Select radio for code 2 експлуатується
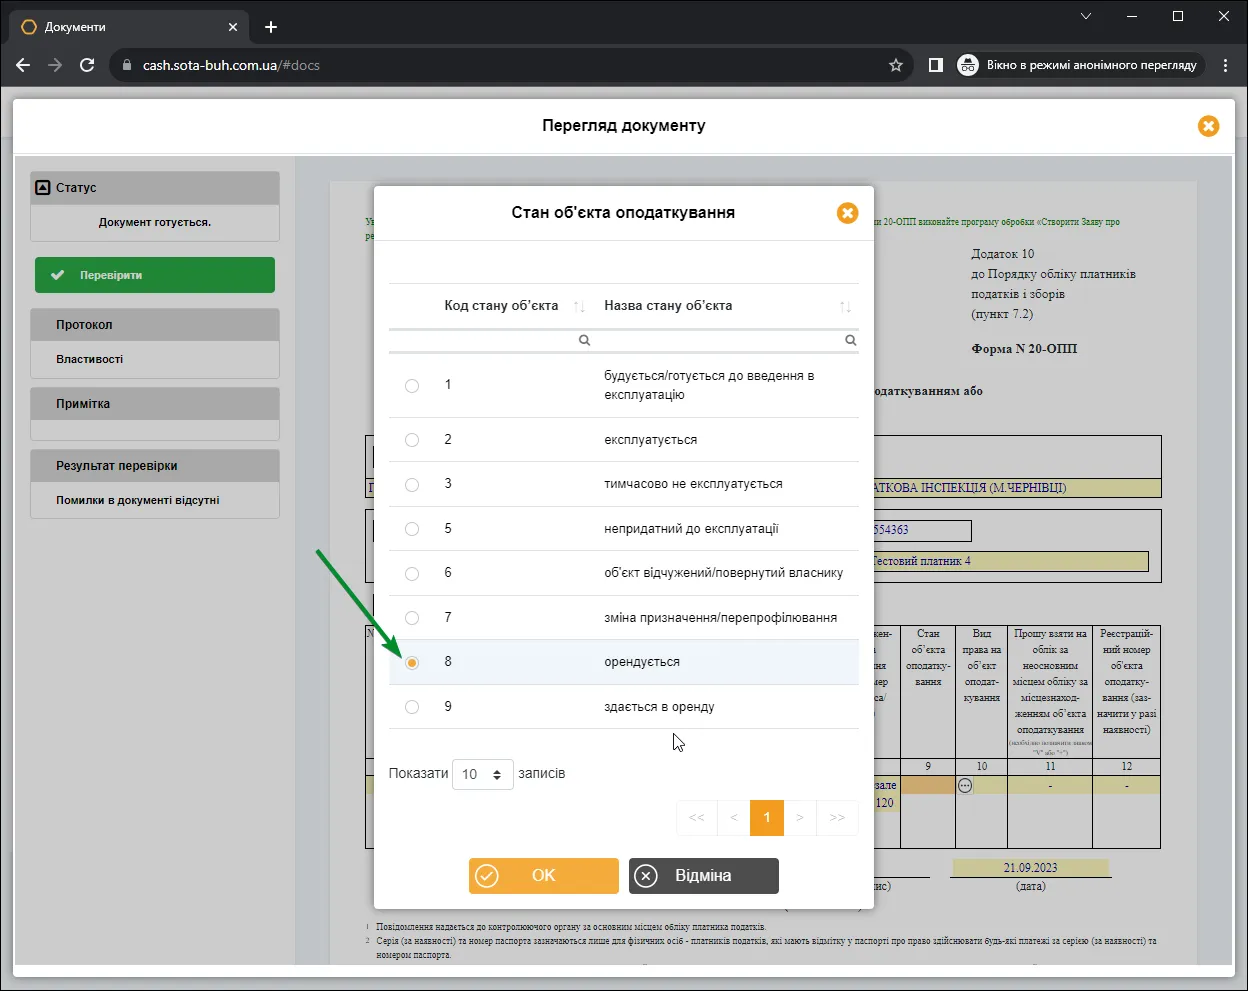Image resolution: width=1248 pixels, height=991 pixels. coord(412,440)
